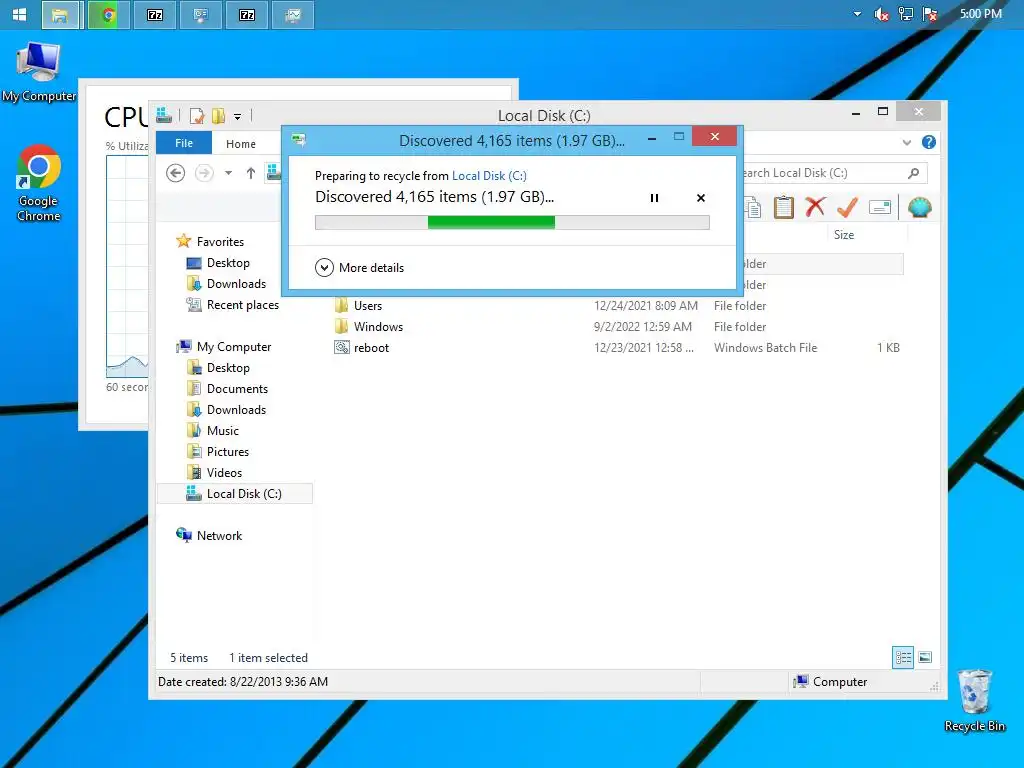This screenshot has width=1024, height=768.
Task: Open the Start button
Action: 20,14
